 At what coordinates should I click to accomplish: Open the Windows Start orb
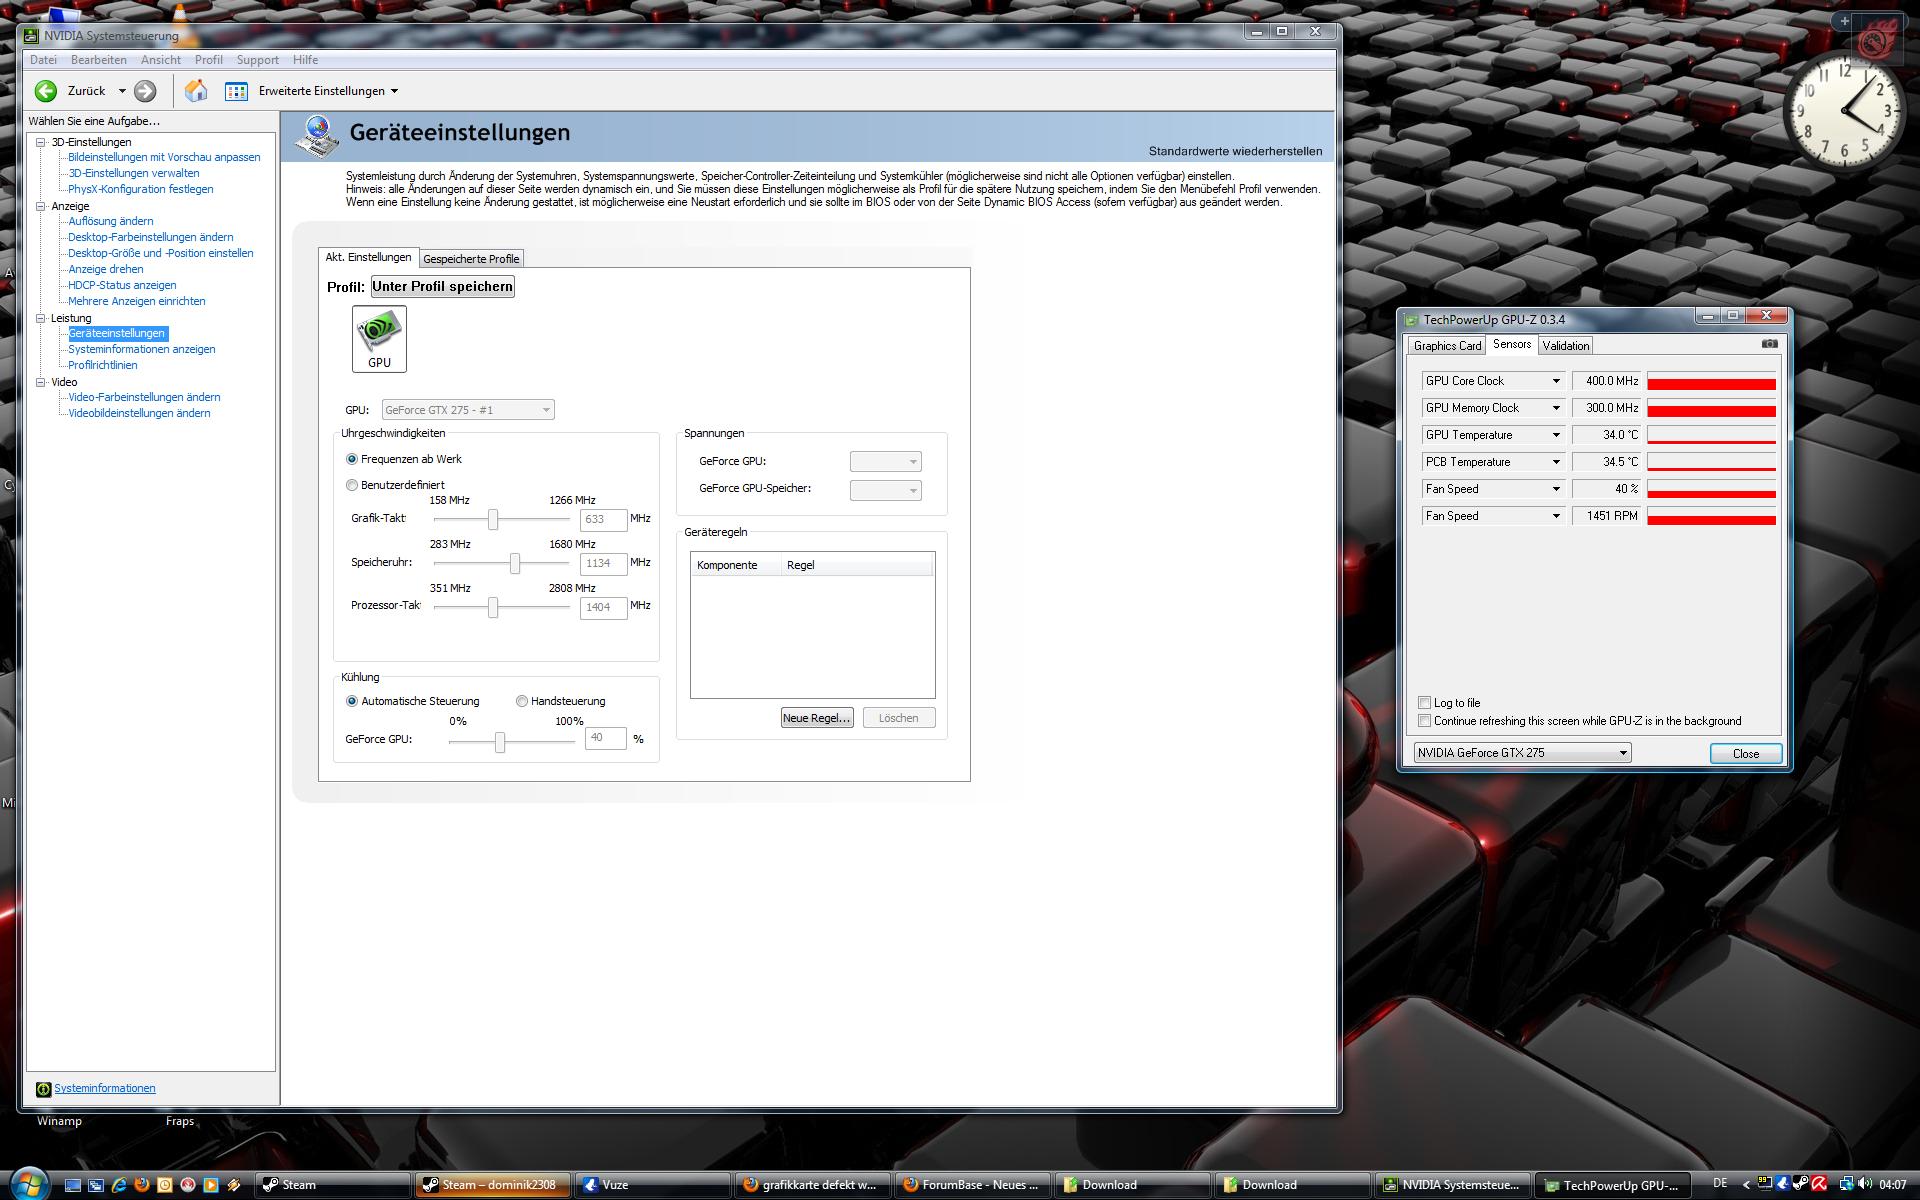click(x=28, y=1184)
